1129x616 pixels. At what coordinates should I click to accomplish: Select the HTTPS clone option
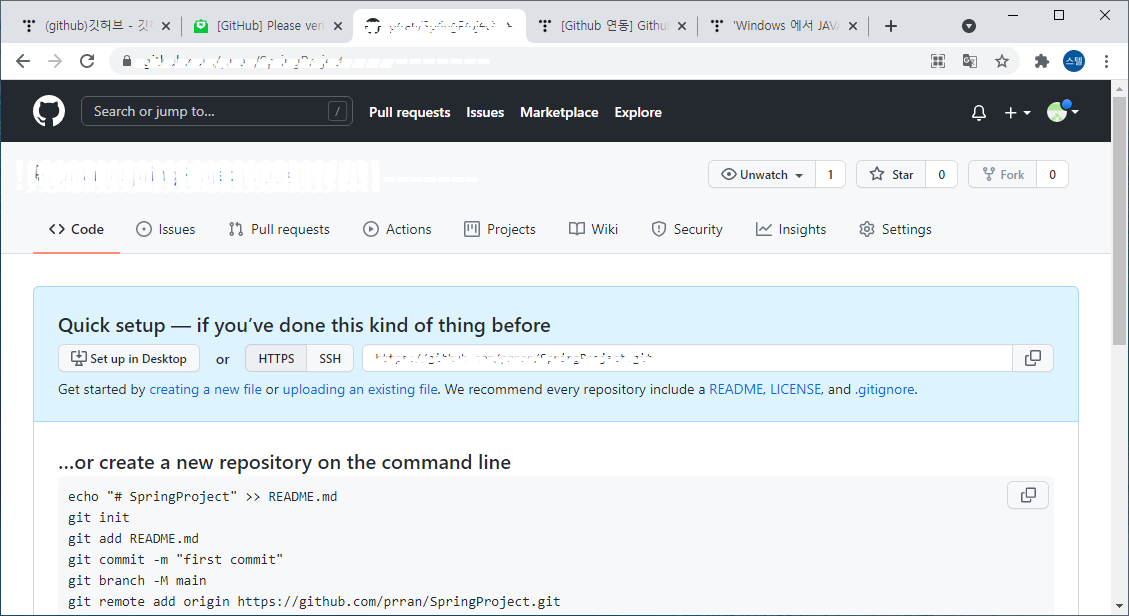click(276, 358)
